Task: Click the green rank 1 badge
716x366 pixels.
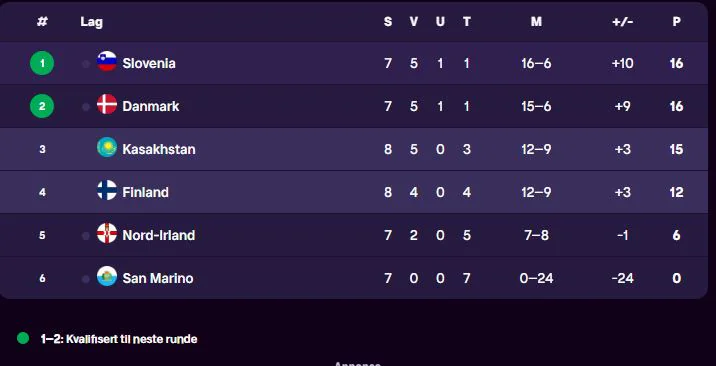Action: pyautogui.click(x=42, y=63)
